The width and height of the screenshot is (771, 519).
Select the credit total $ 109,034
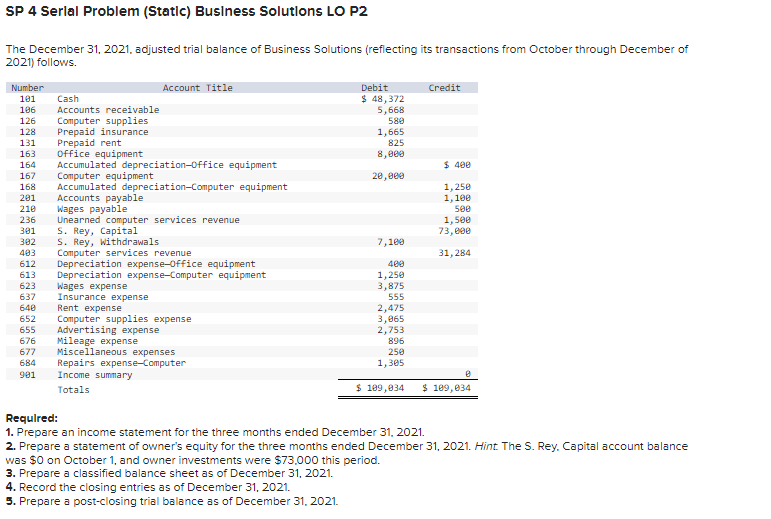[x=446, y=388]
